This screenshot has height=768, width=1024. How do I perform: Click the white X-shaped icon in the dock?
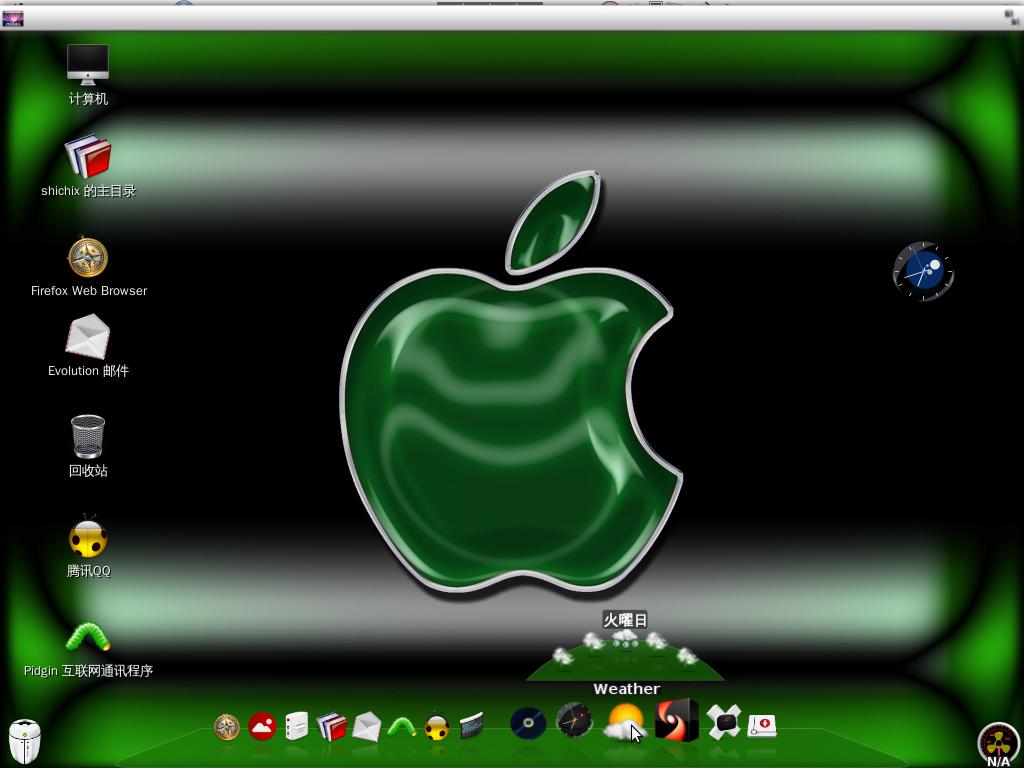724,722
